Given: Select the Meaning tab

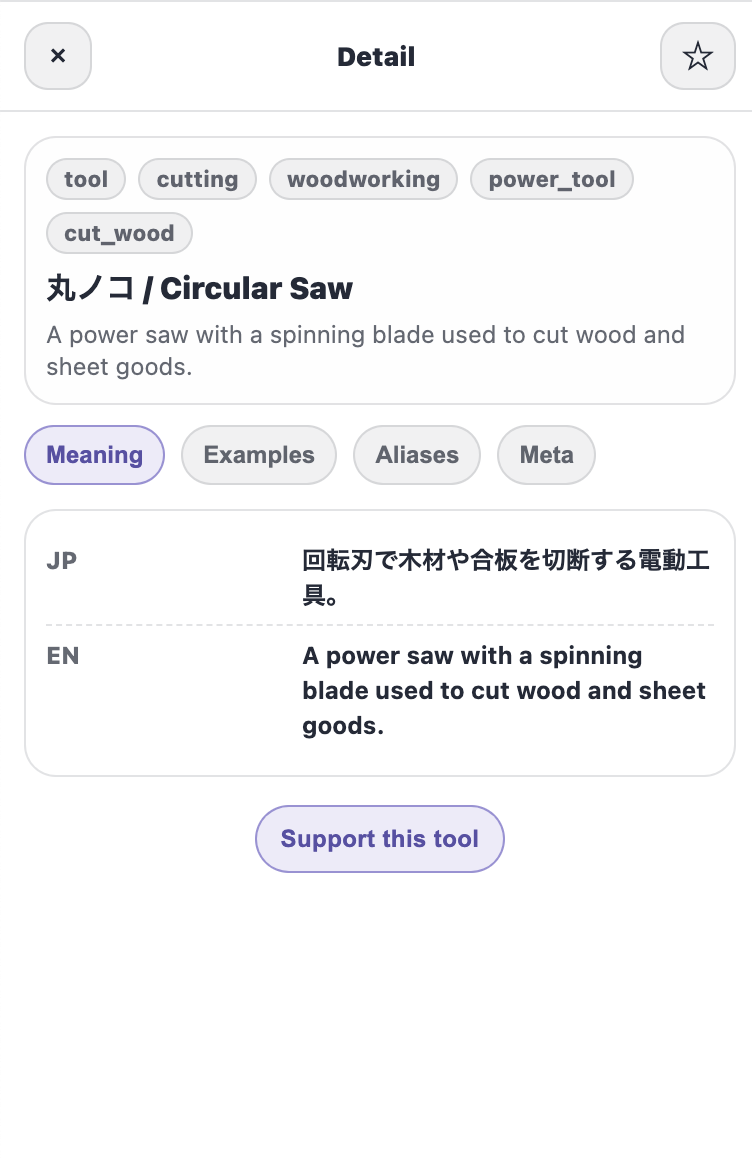Looking at the screenshot, I should coord(94,455).
